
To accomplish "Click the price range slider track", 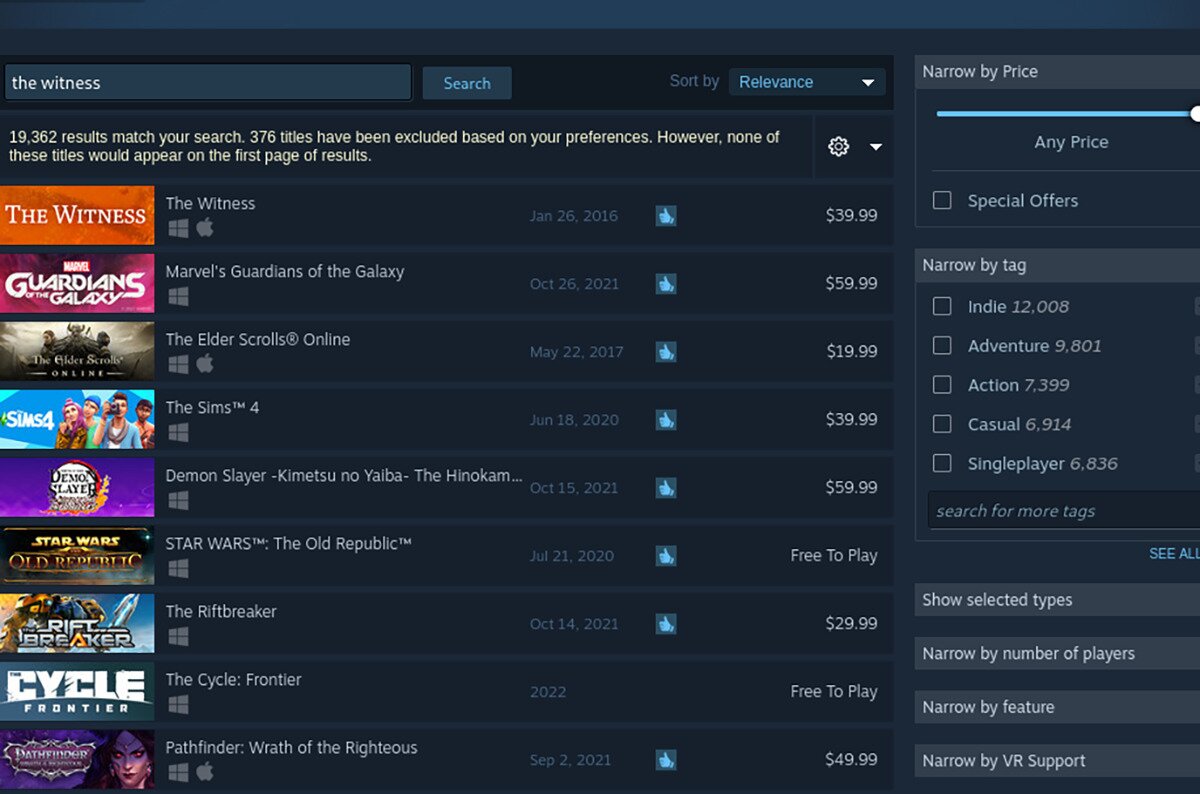I will [x=1066, y=114].
